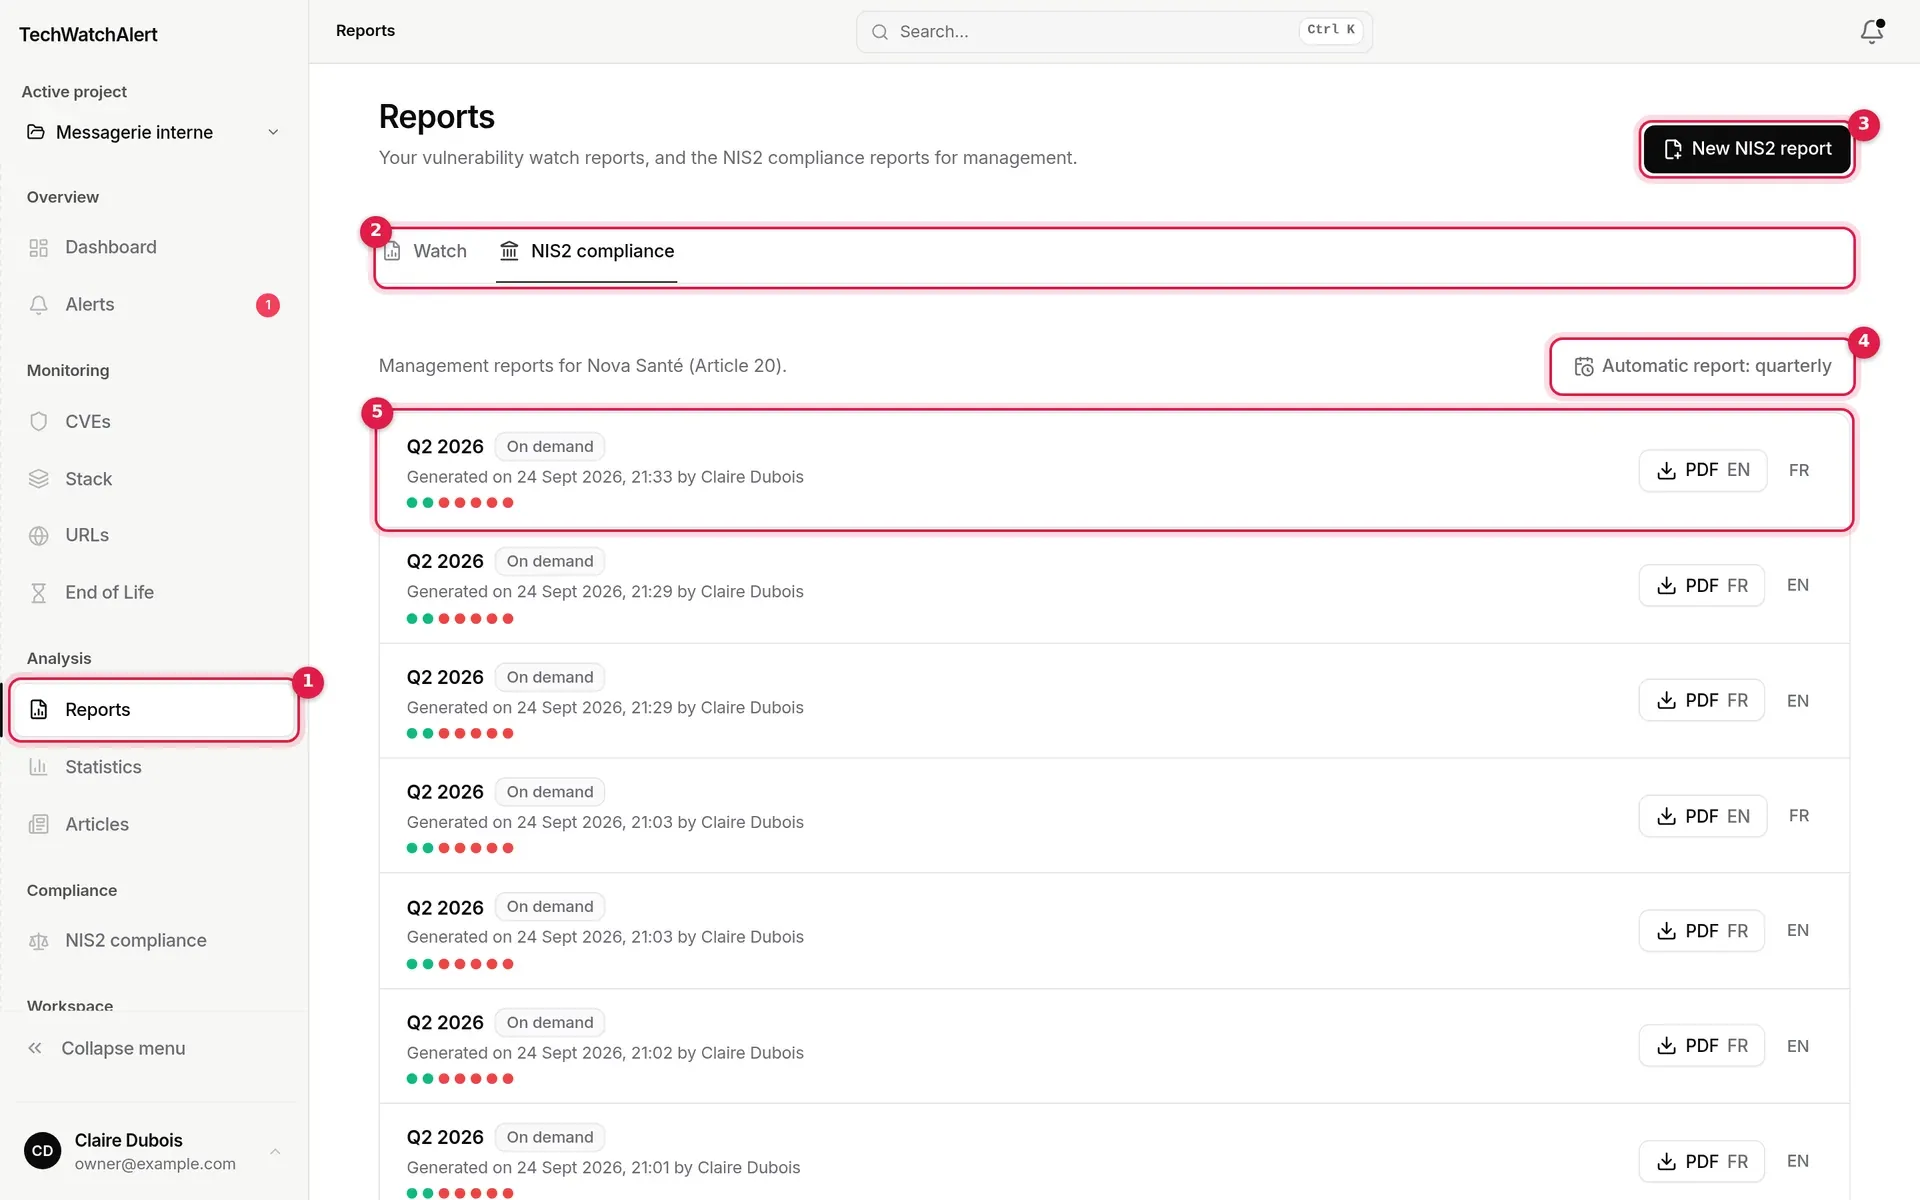Click download icon for the 21:33 report
This screenshot has width=1920, height=1200.
(1666, 470)
